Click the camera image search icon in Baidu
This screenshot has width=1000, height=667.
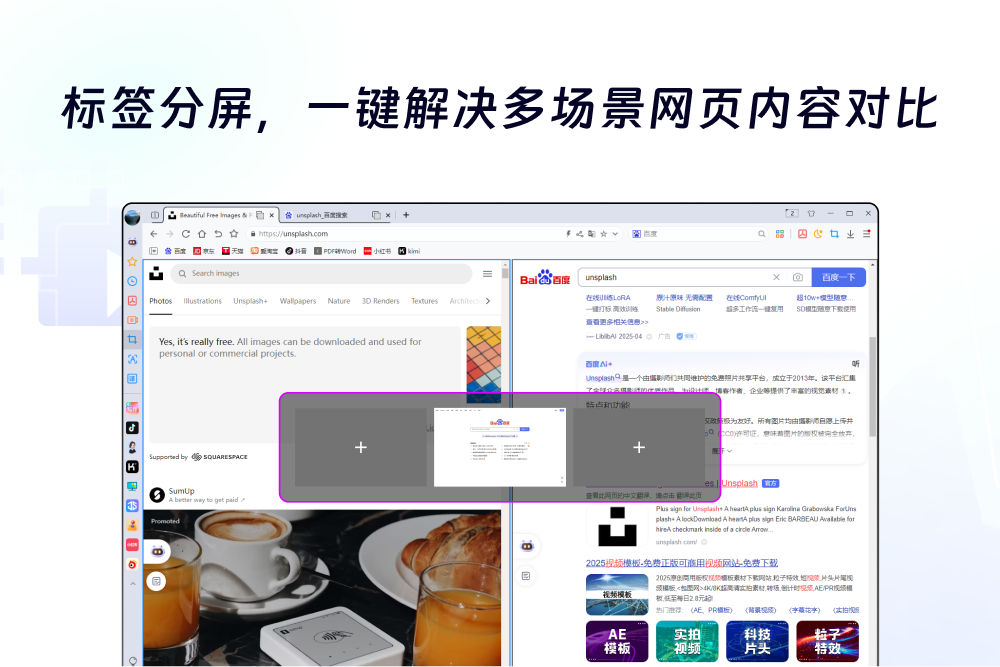[797, 277]
